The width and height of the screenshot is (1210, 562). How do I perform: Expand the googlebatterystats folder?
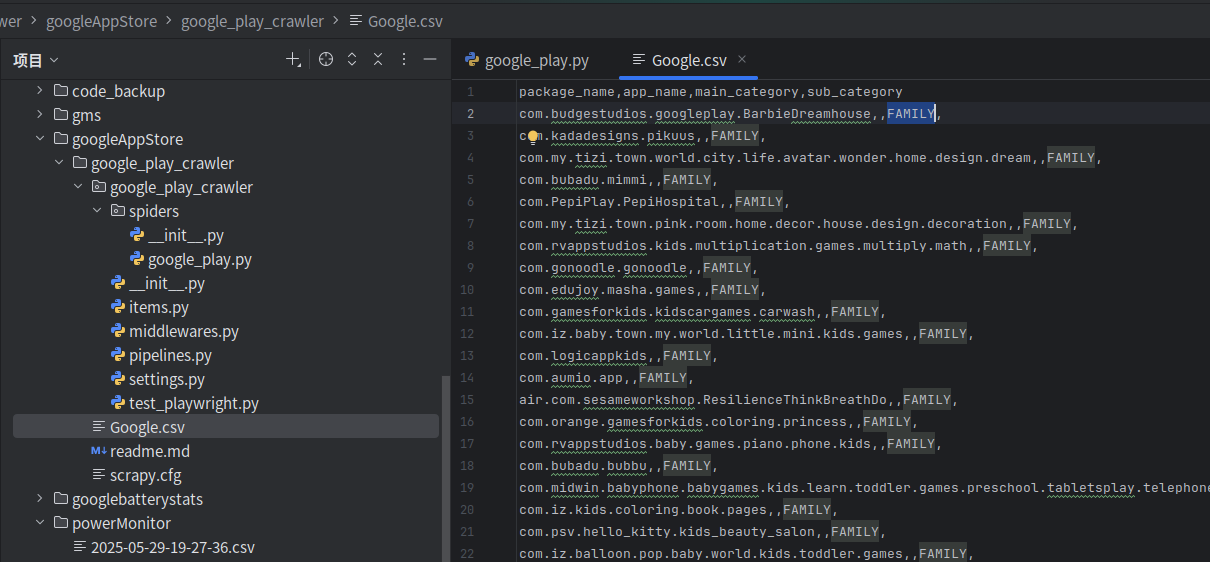pos(39,499)
